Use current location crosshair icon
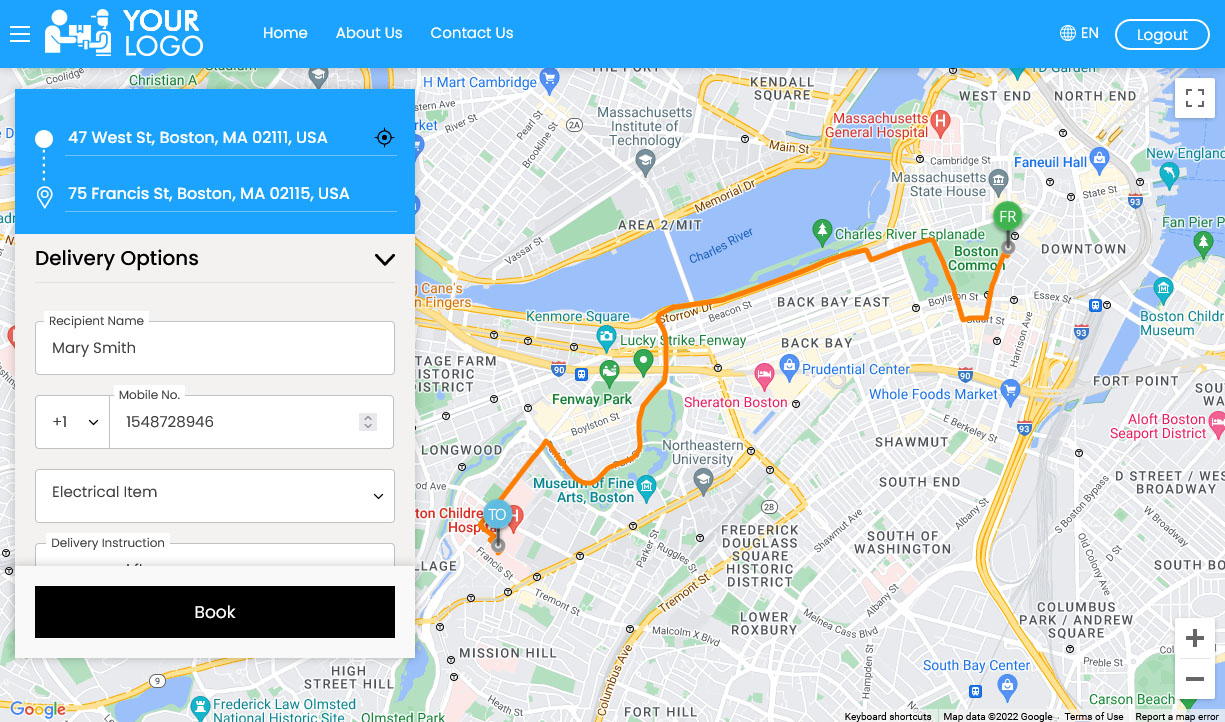Screen dimensions: 1225x722 tap(384, 138)
